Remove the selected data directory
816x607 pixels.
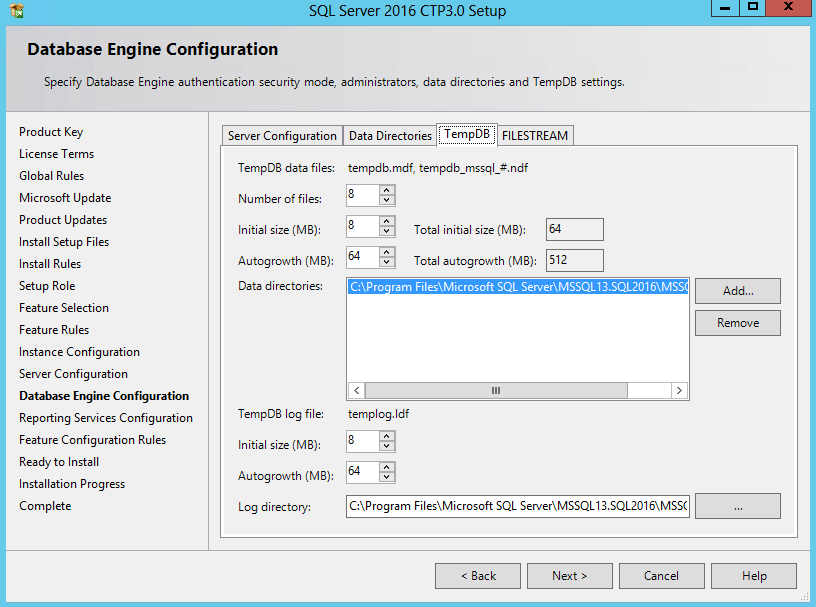pyautogui.click(x=737, y=323)
